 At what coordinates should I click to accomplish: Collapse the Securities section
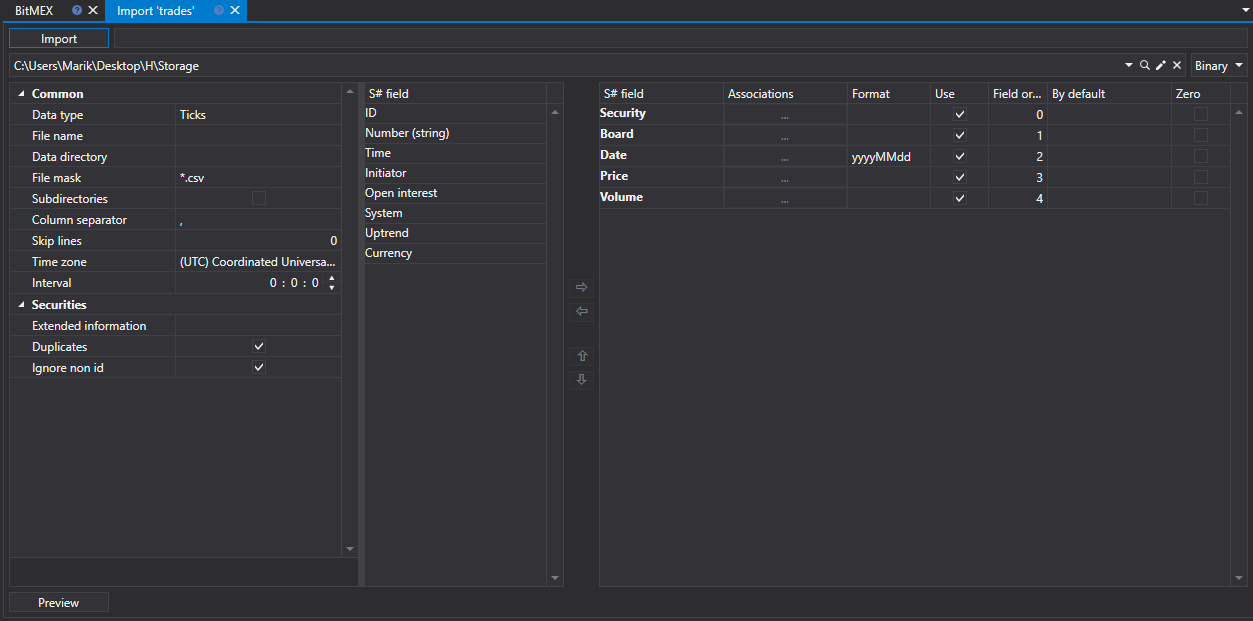tap(22, 305)
